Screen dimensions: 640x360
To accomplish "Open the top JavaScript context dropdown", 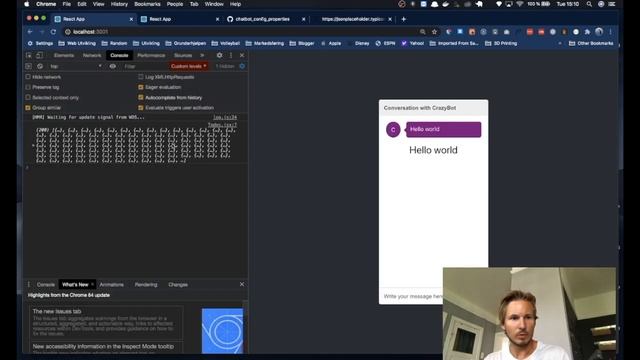I will [76, 66].
